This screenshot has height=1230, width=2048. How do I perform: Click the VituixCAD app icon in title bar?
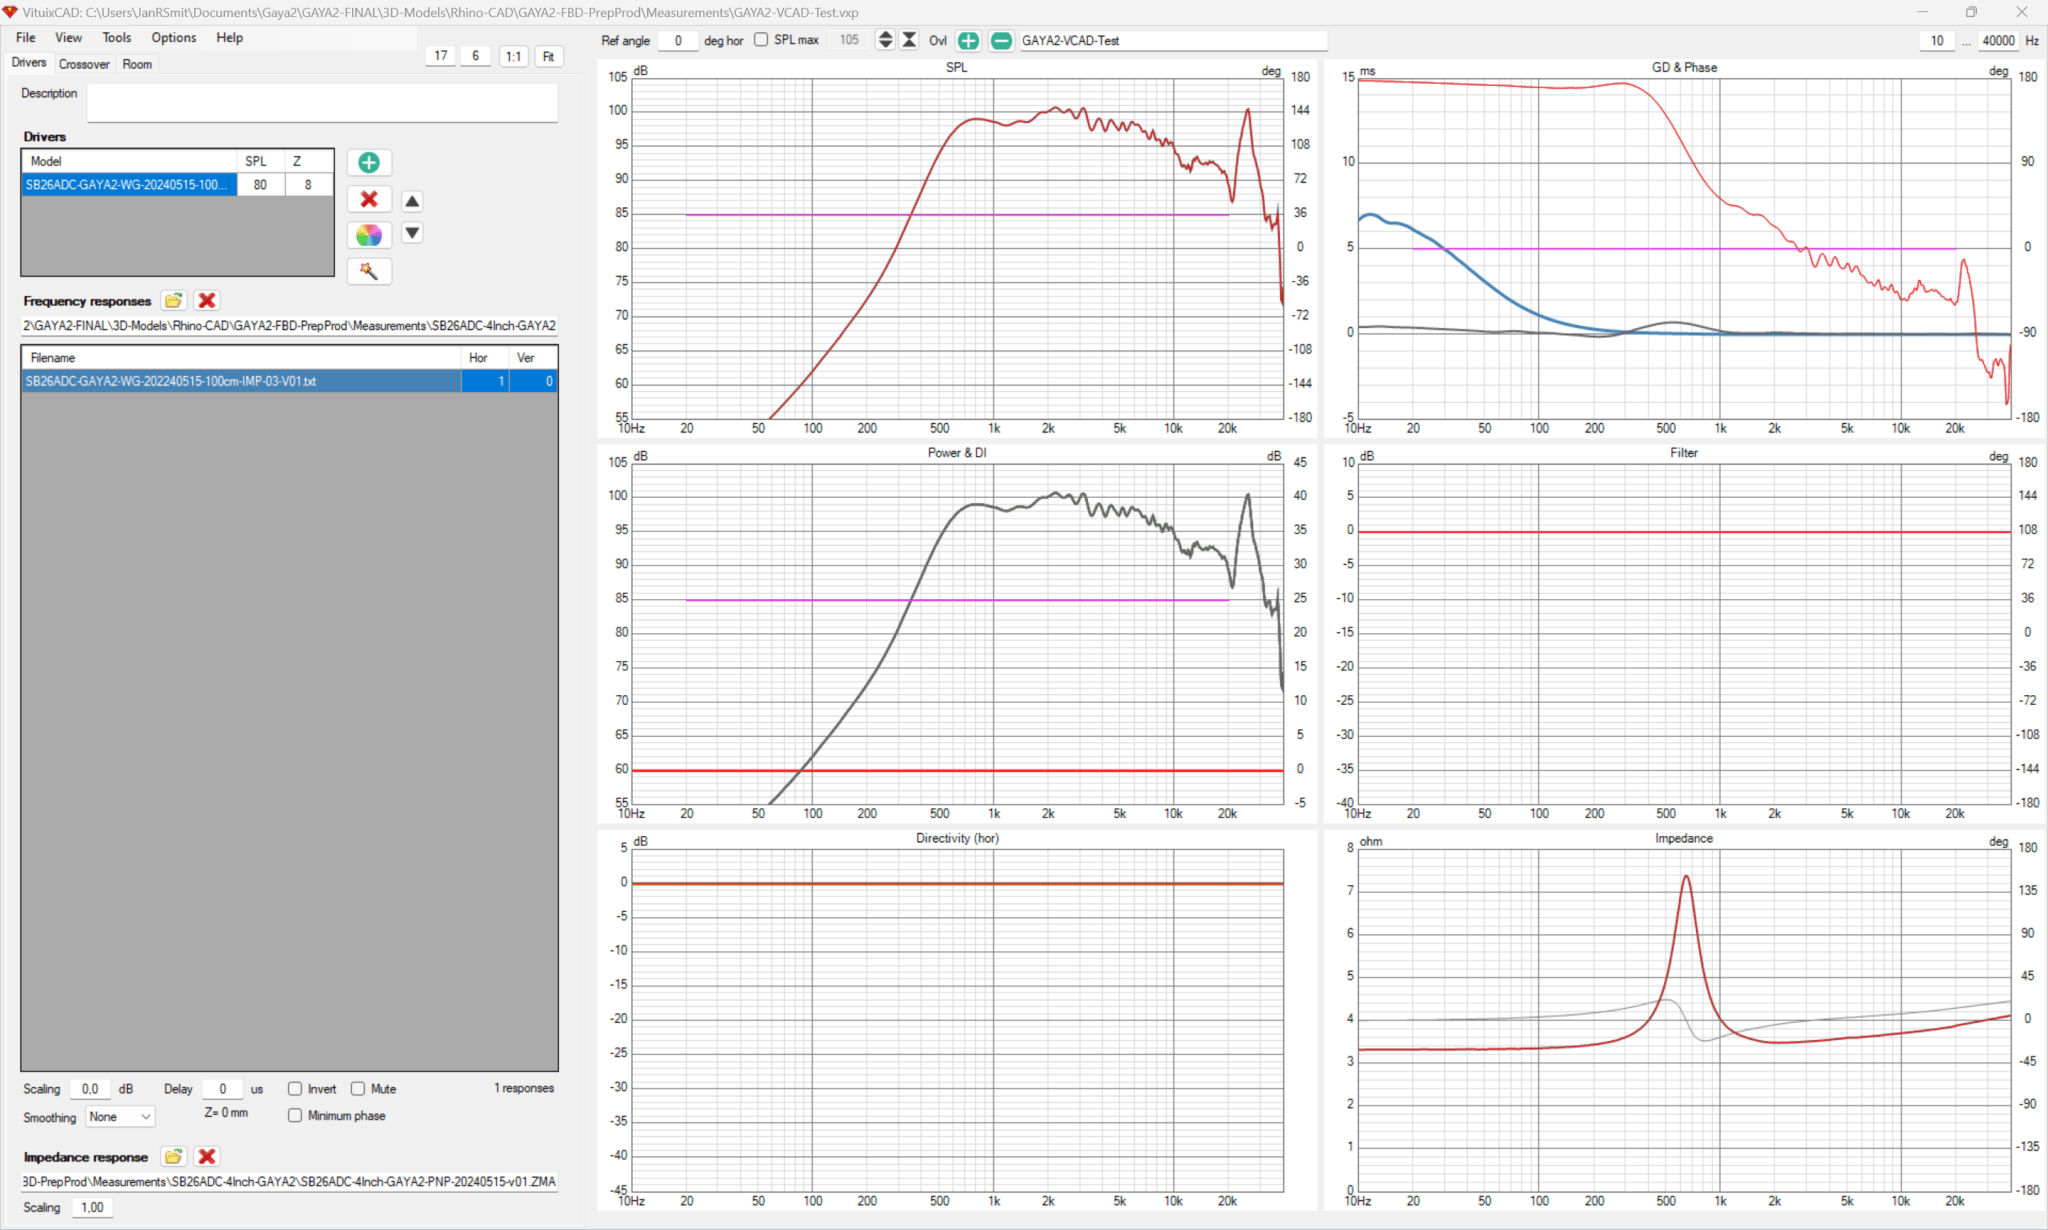coord(10,12)
